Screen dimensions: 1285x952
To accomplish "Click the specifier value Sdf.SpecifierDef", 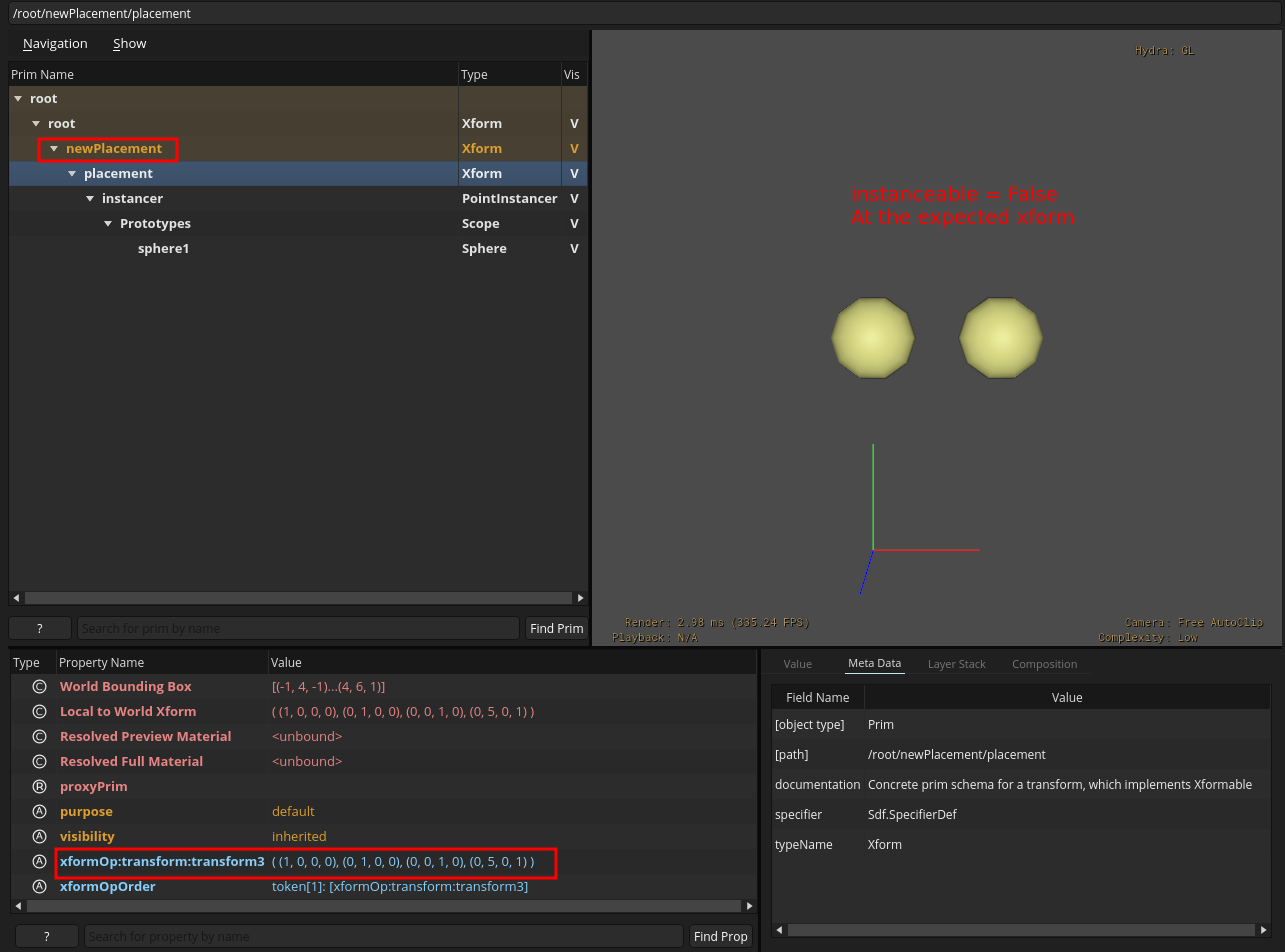I will [912, 815].
